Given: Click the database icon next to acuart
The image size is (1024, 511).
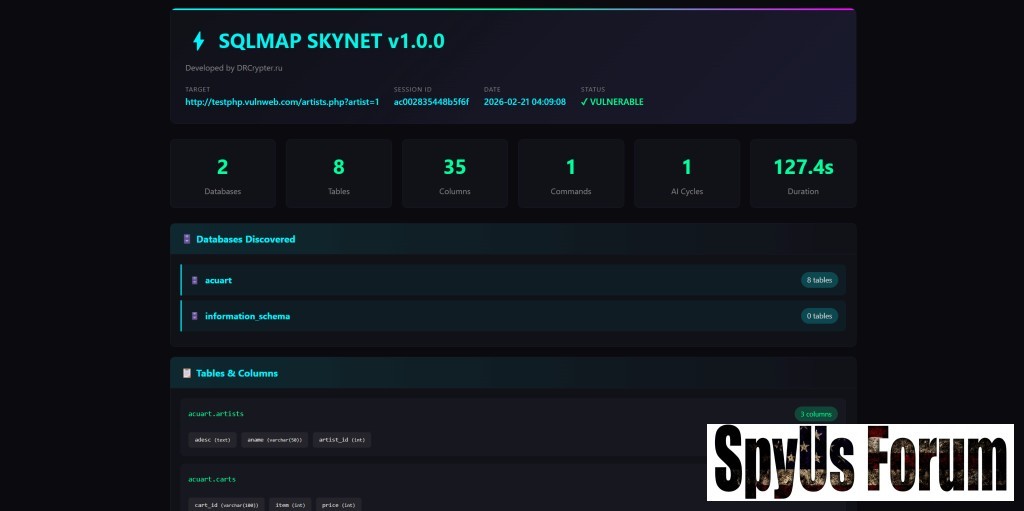Looking at the screenshot, I should 195,281.
